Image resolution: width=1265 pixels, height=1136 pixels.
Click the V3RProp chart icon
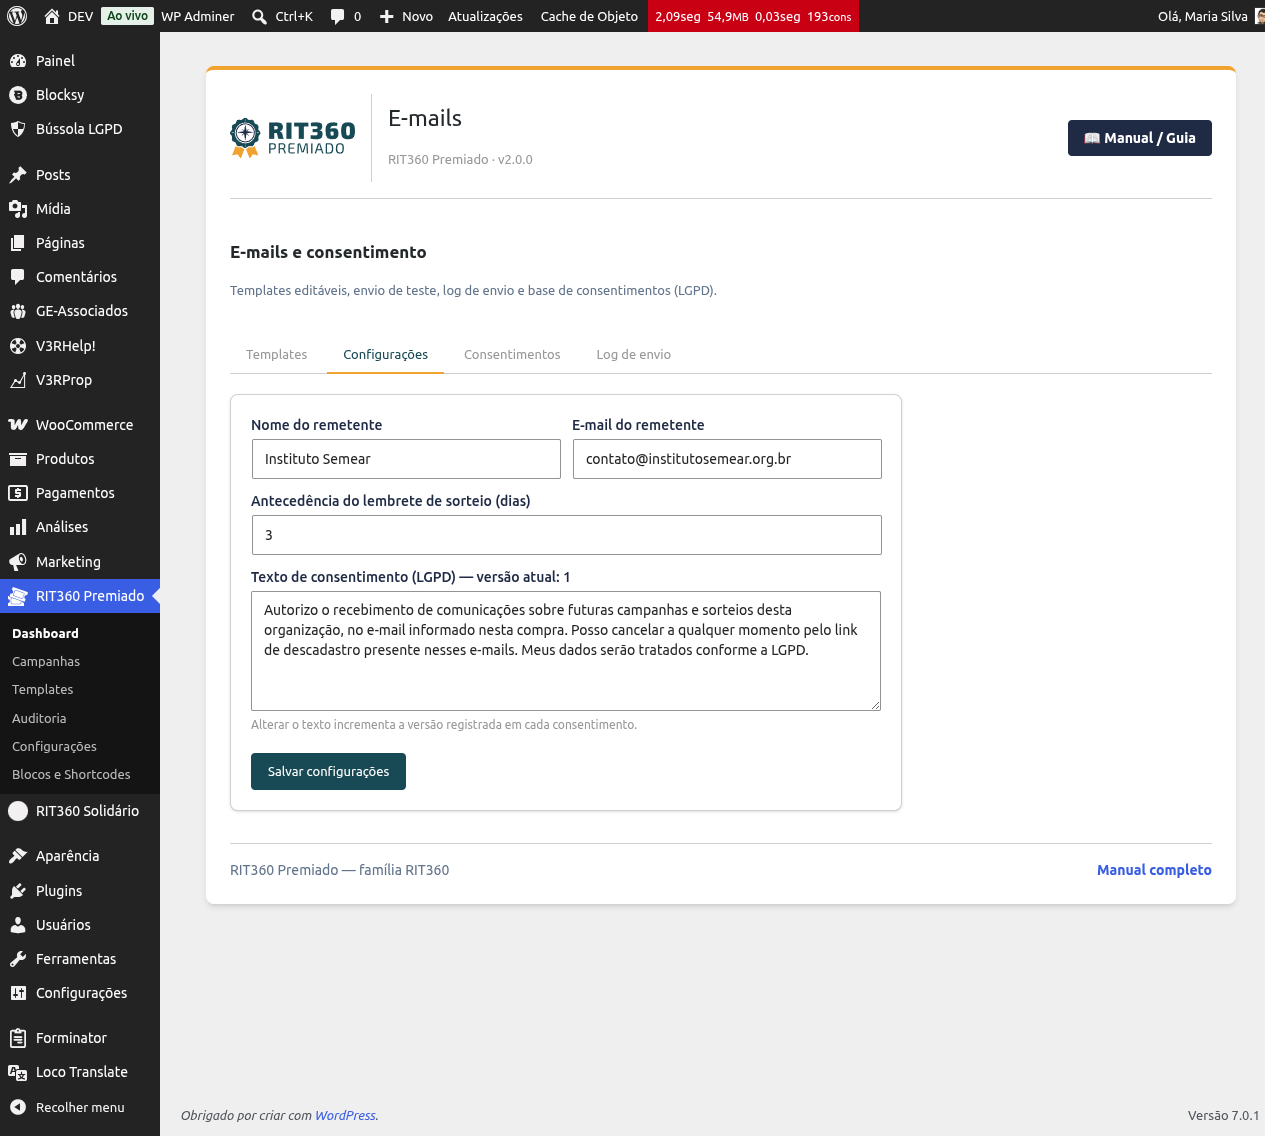click(18, 380)
